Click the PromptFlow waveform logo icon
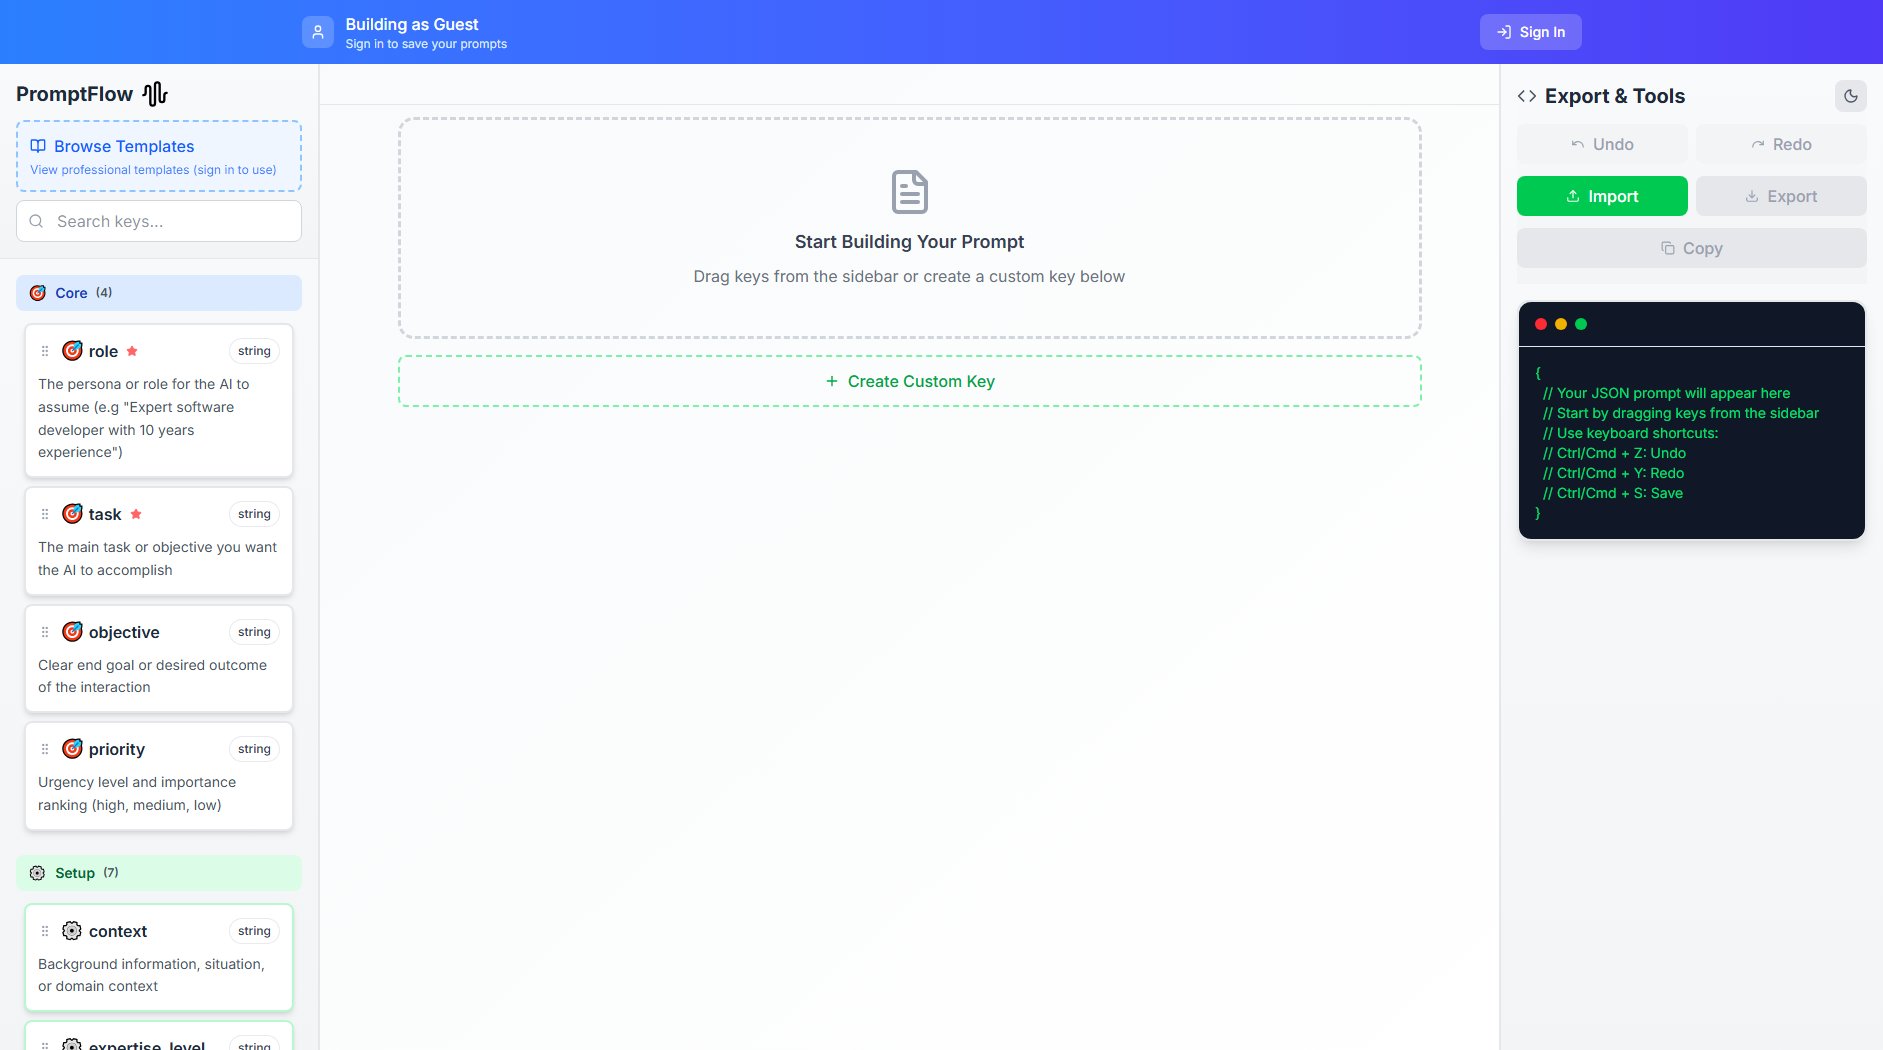This screenshot has height=1050, width=1883. 155,94
